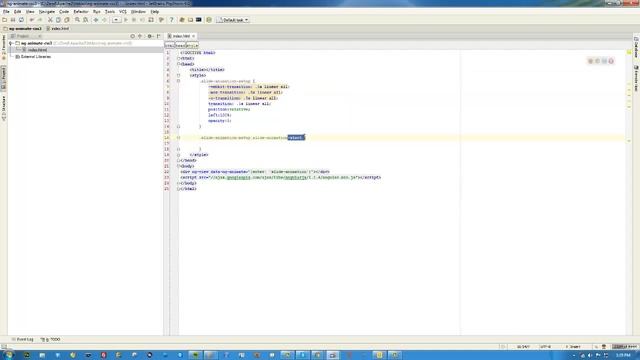The width and height of the screenshot is (640, 360).
Task: Collapse the body tag fold marker
Action: point(178,166)
